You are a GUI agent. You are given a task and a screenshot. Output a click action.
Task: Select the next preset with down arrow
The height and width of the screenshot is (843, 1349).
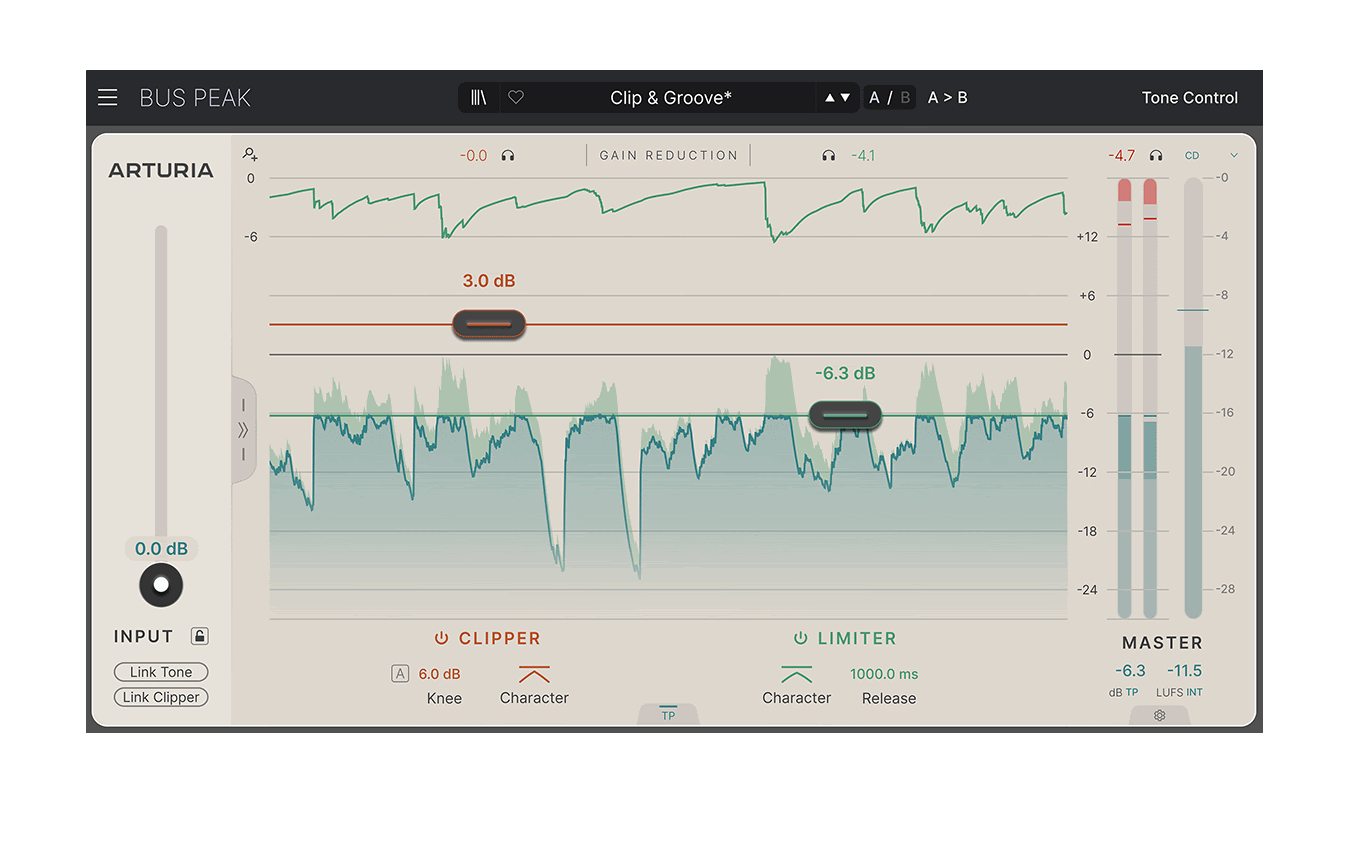click(846, 97)
